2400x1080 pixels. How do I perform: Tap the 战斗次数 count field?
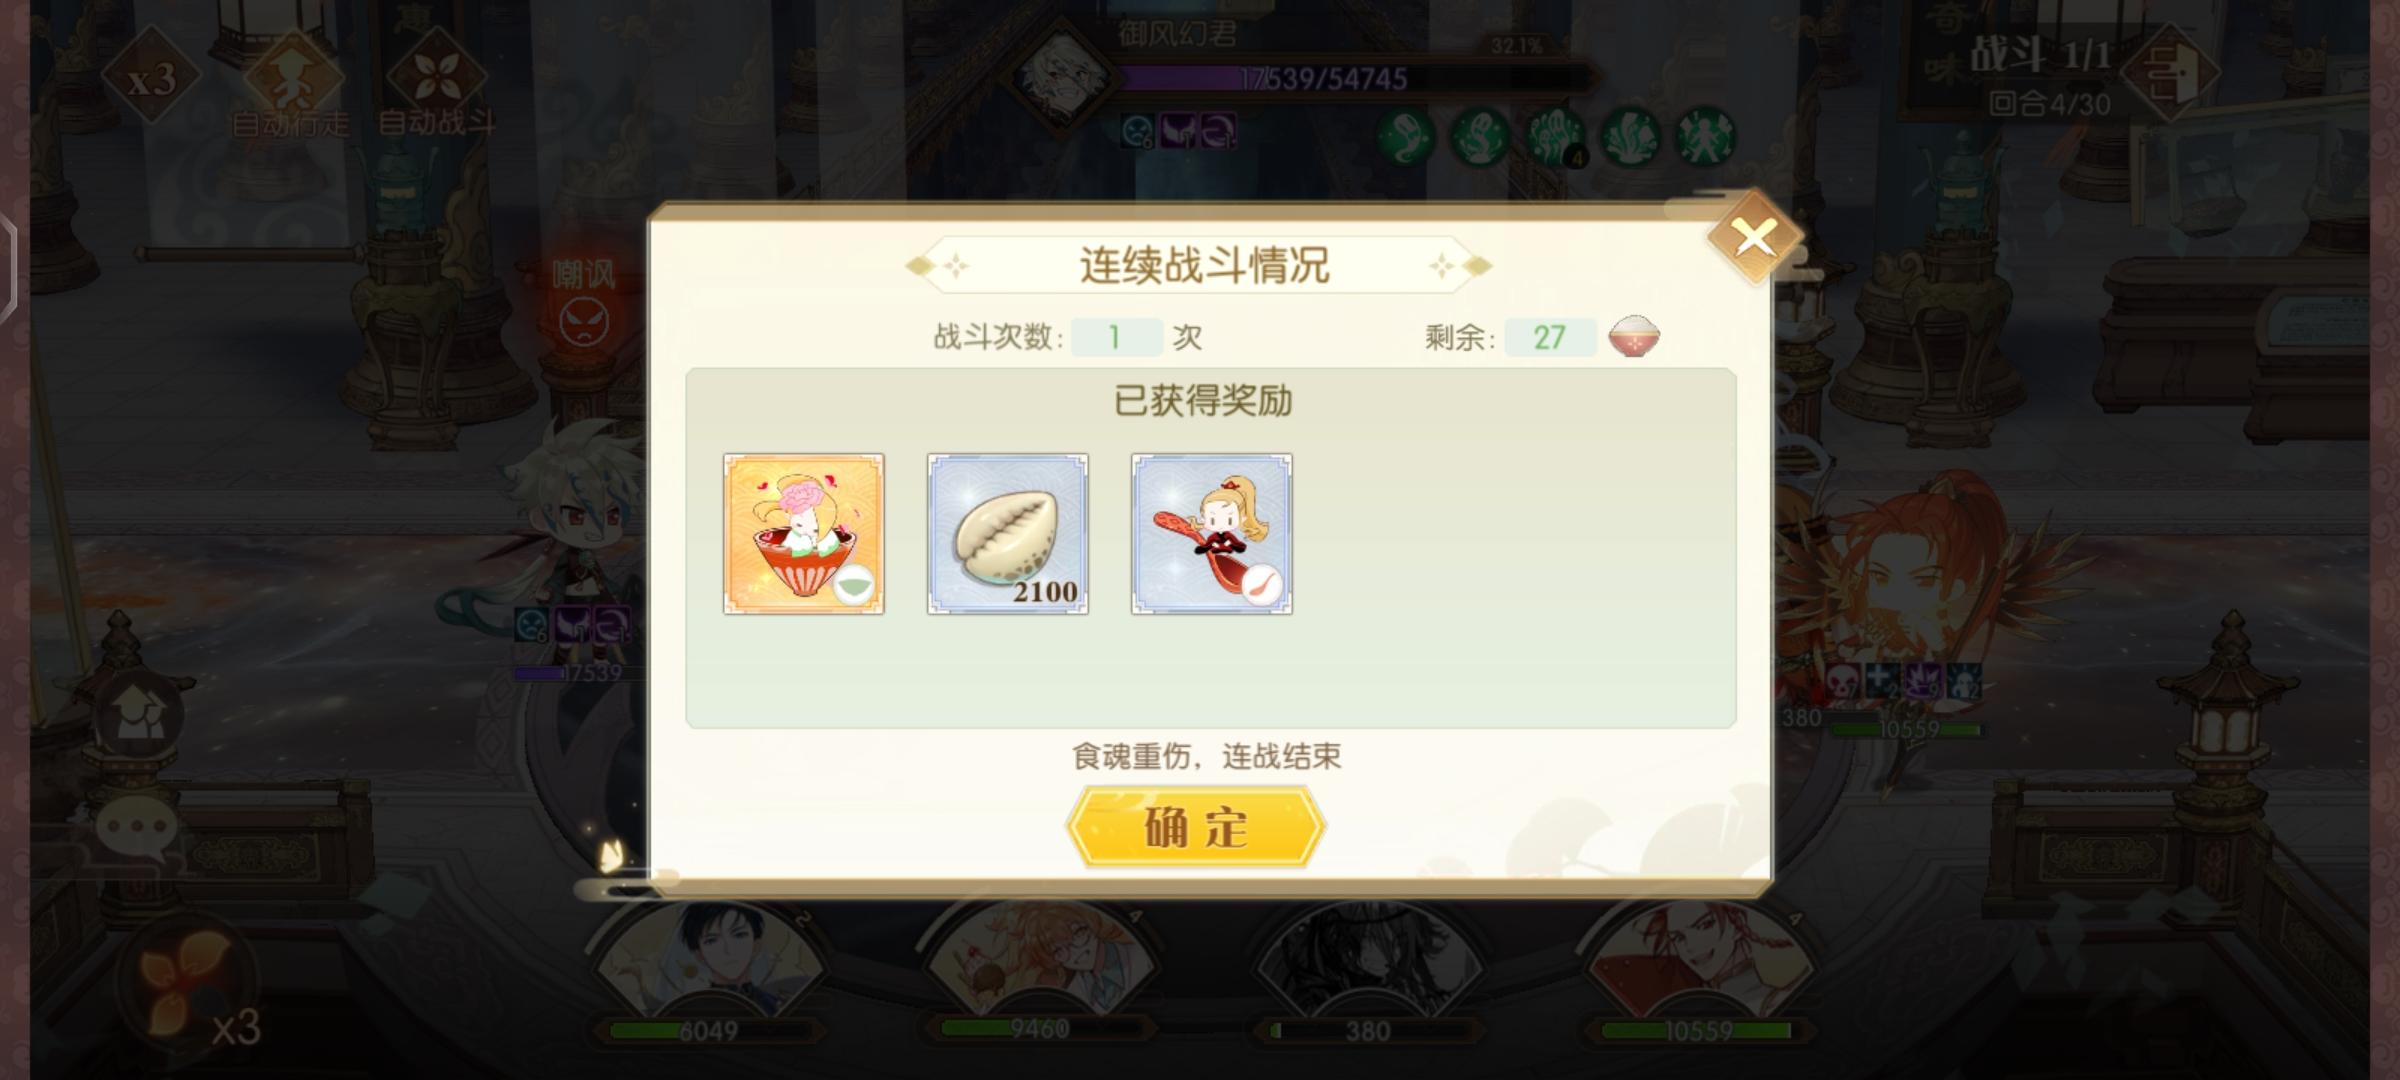click(x=1116, y=337)
